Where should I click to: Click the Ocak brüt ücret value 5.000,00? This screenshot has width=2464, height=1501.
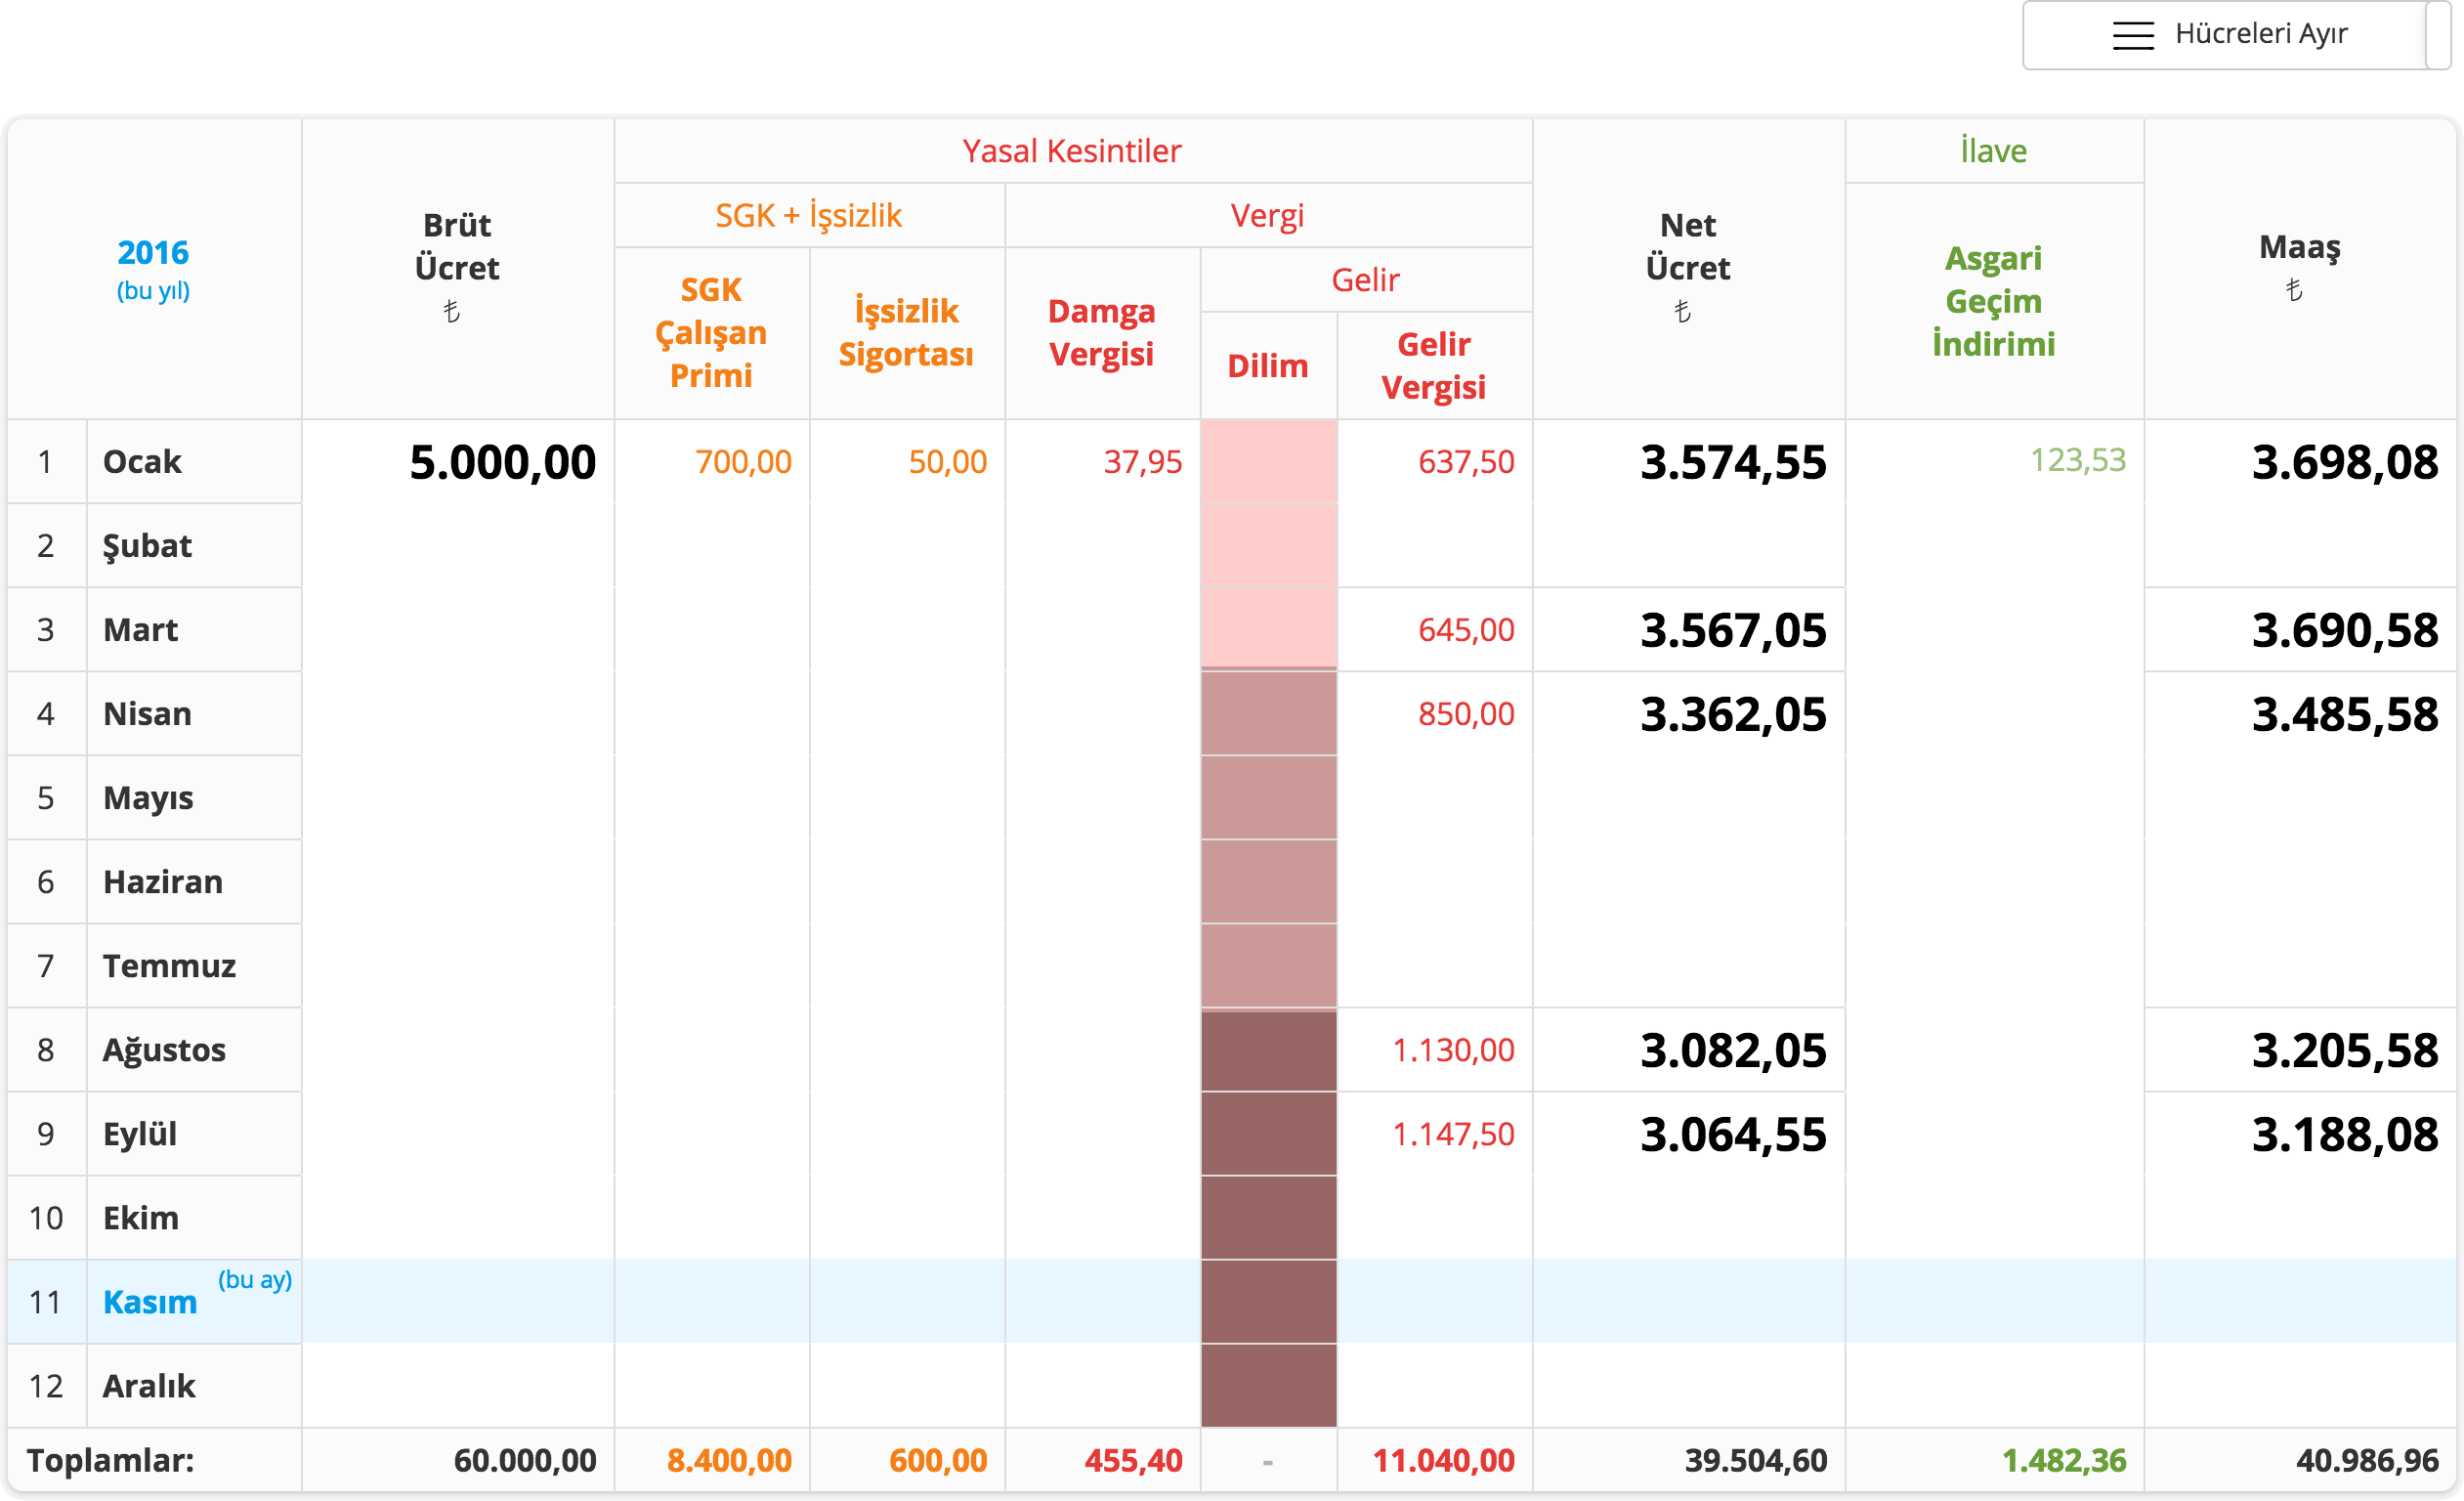click(x=502, y=462)
